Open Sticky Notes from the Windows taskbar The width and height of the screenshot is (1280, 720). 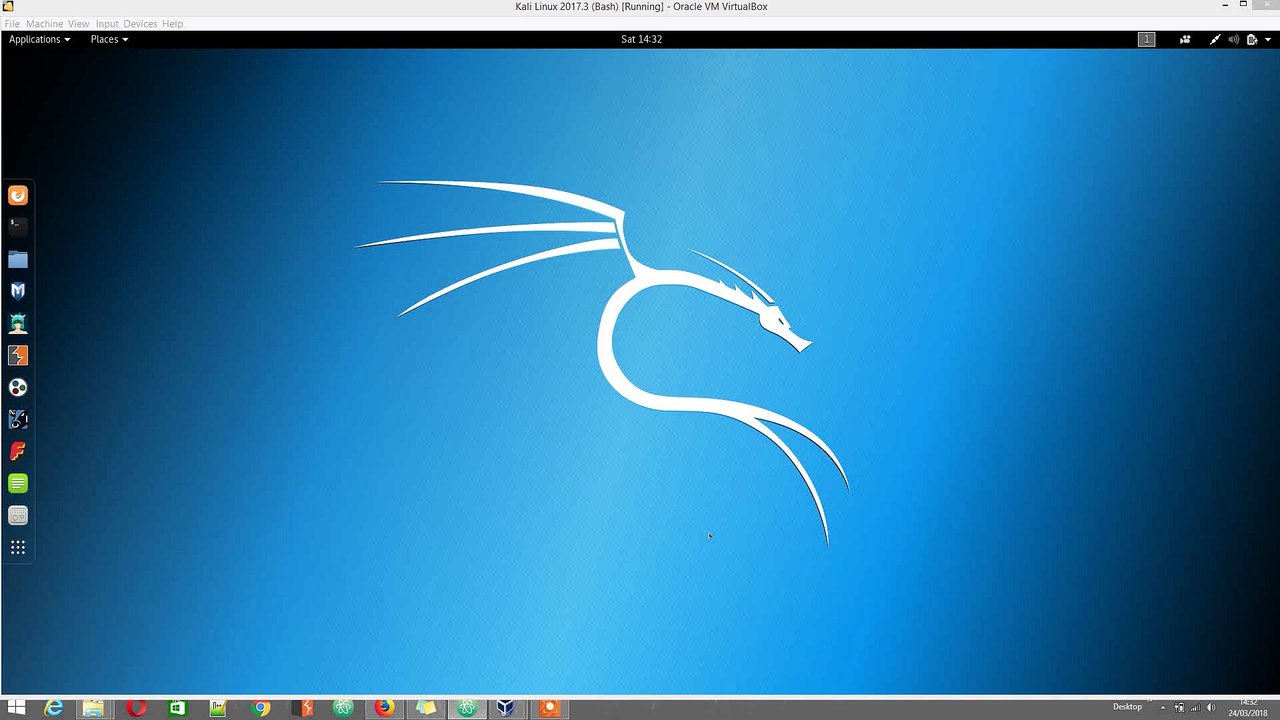point(426,708)
